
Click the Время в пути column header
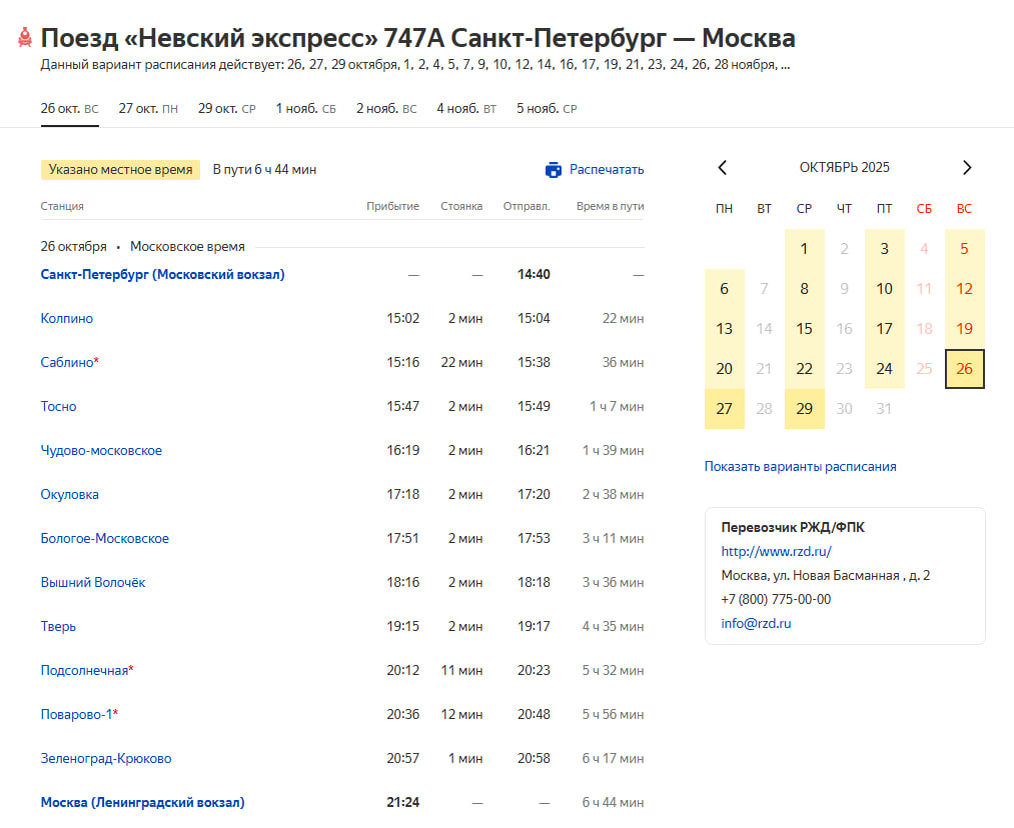[x=610, y=206]
